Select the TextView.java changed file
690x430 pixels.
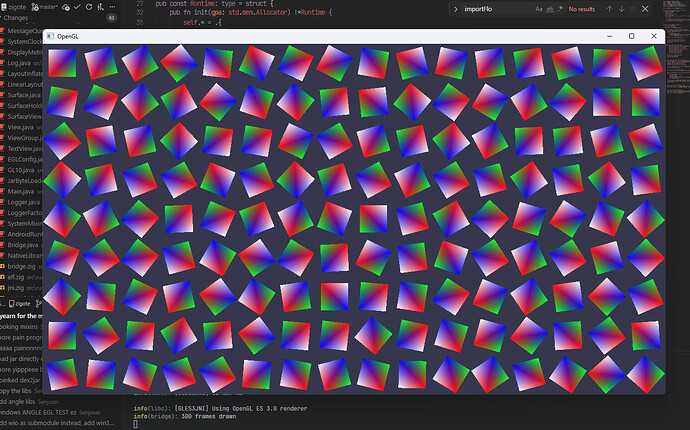point(21,148)
